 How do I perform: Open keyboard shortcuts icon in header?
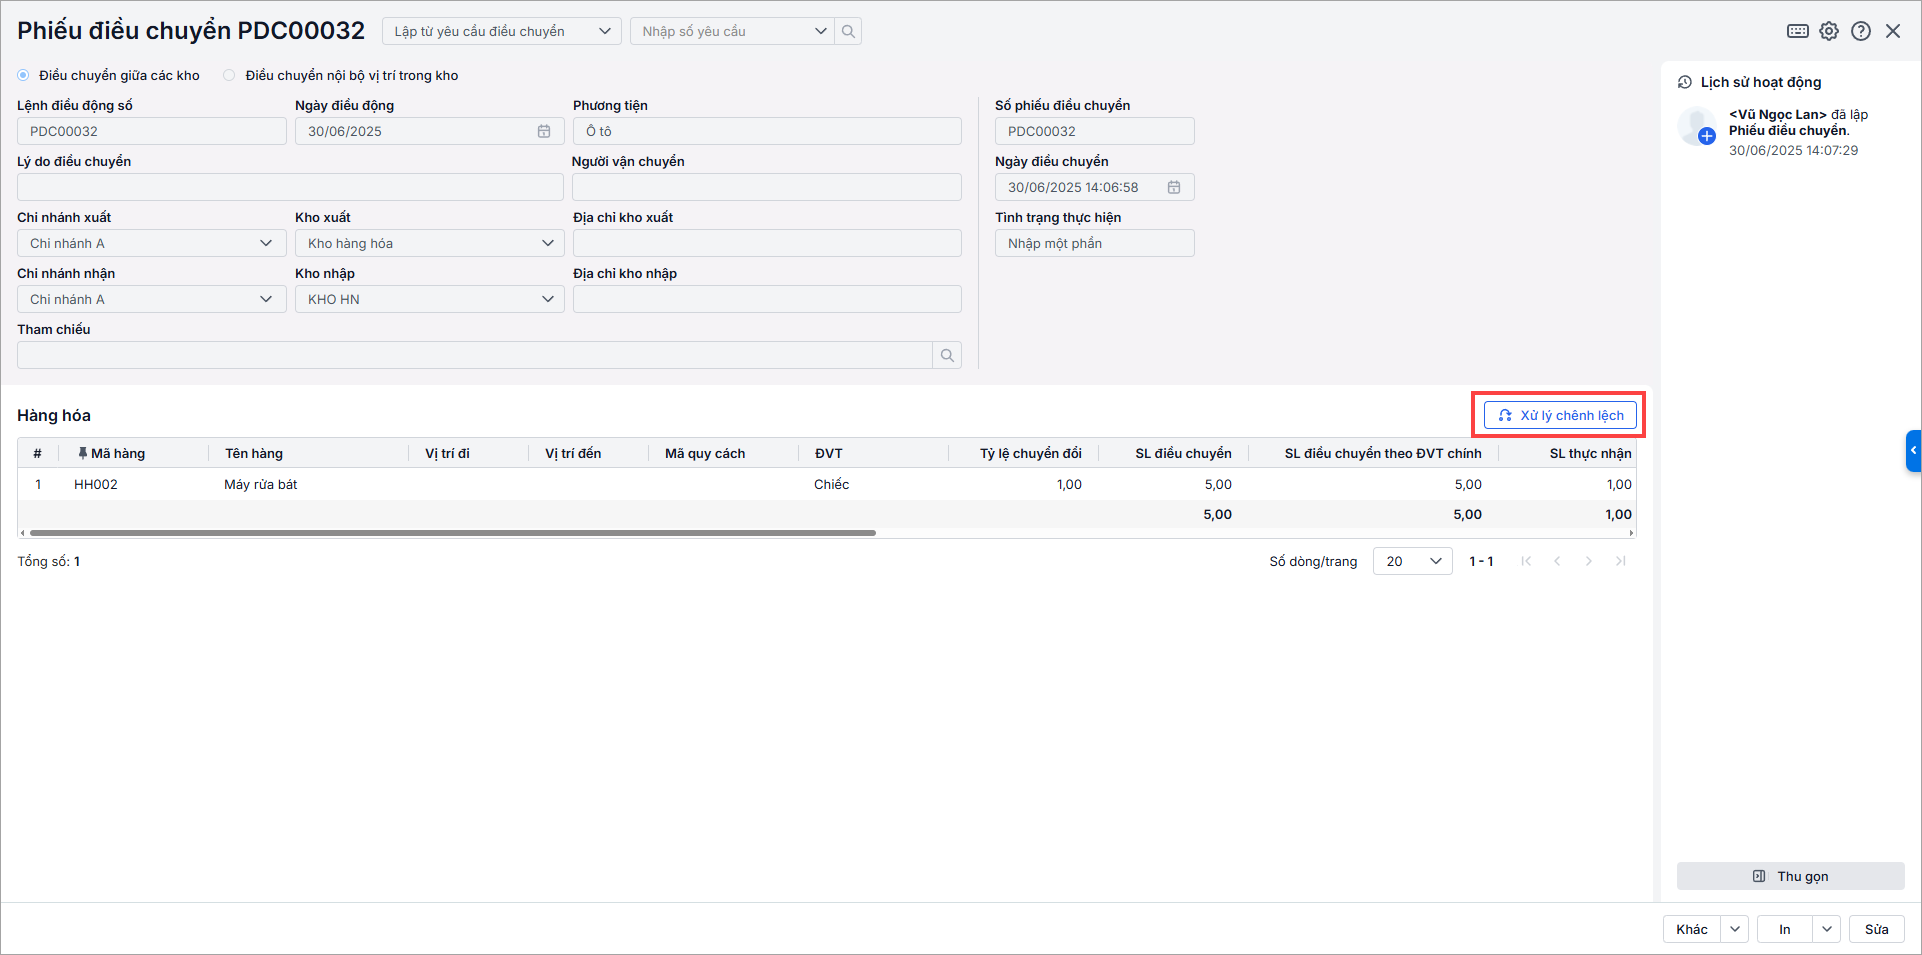1797,31
